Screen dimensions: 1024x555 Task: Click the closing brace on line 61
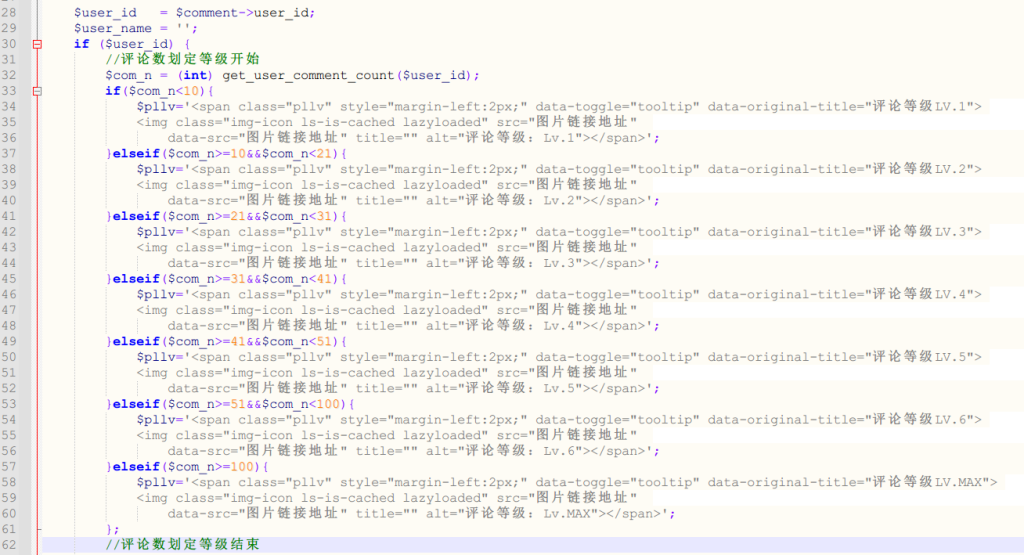point(110,529)
